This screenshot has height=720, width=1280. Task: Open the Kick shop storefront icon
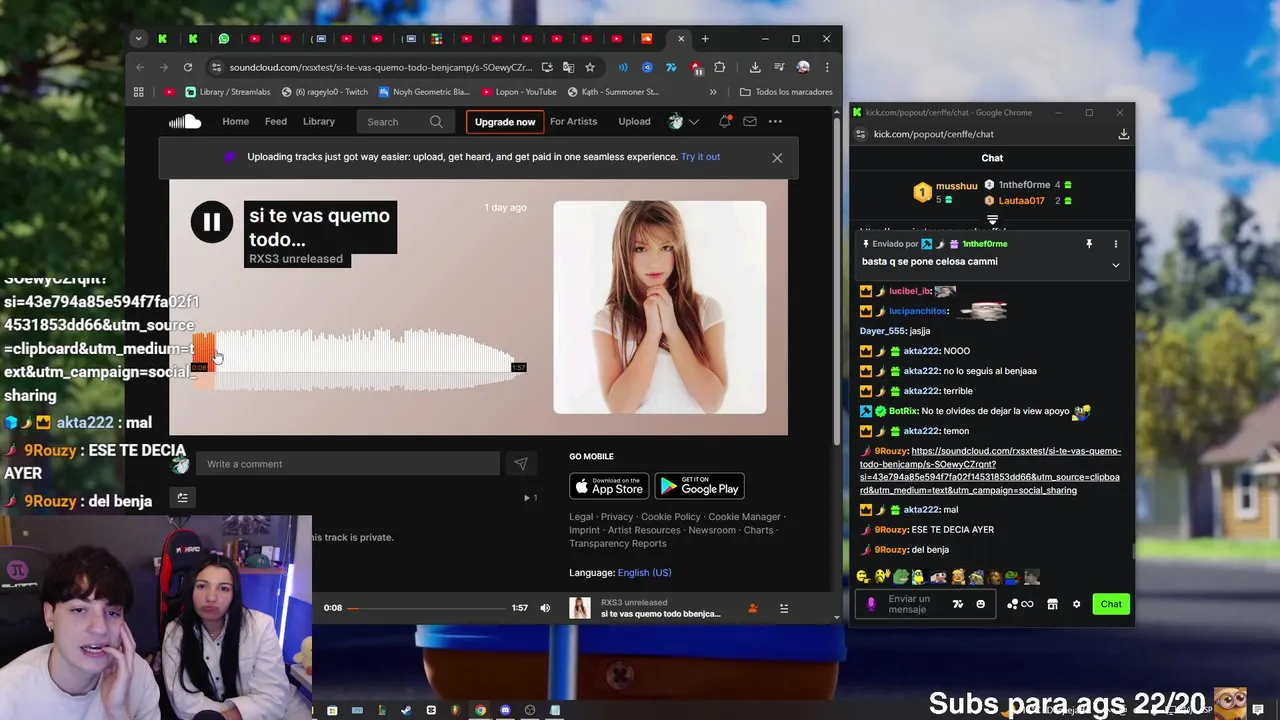click(1052, 604)
